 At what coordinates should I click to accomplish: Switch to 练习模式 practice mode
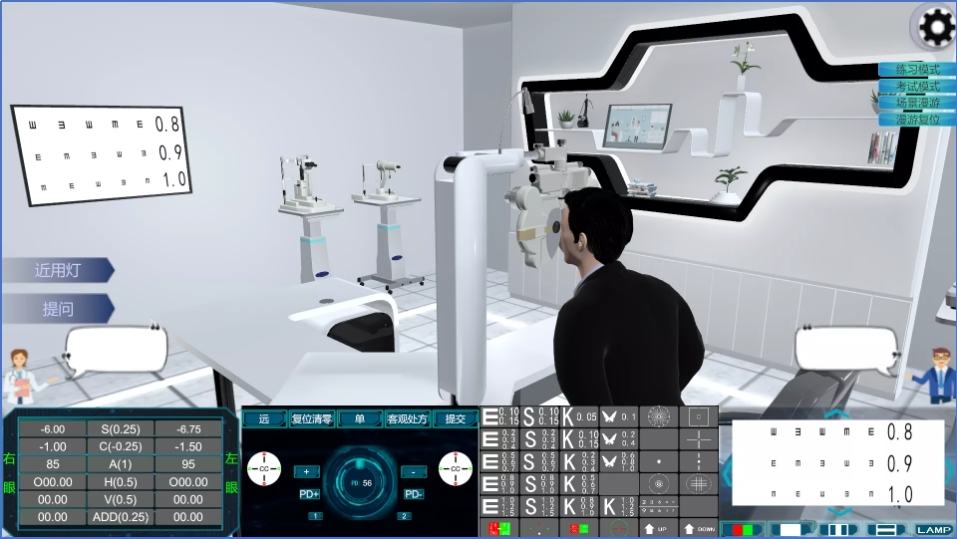pos(917,70)
